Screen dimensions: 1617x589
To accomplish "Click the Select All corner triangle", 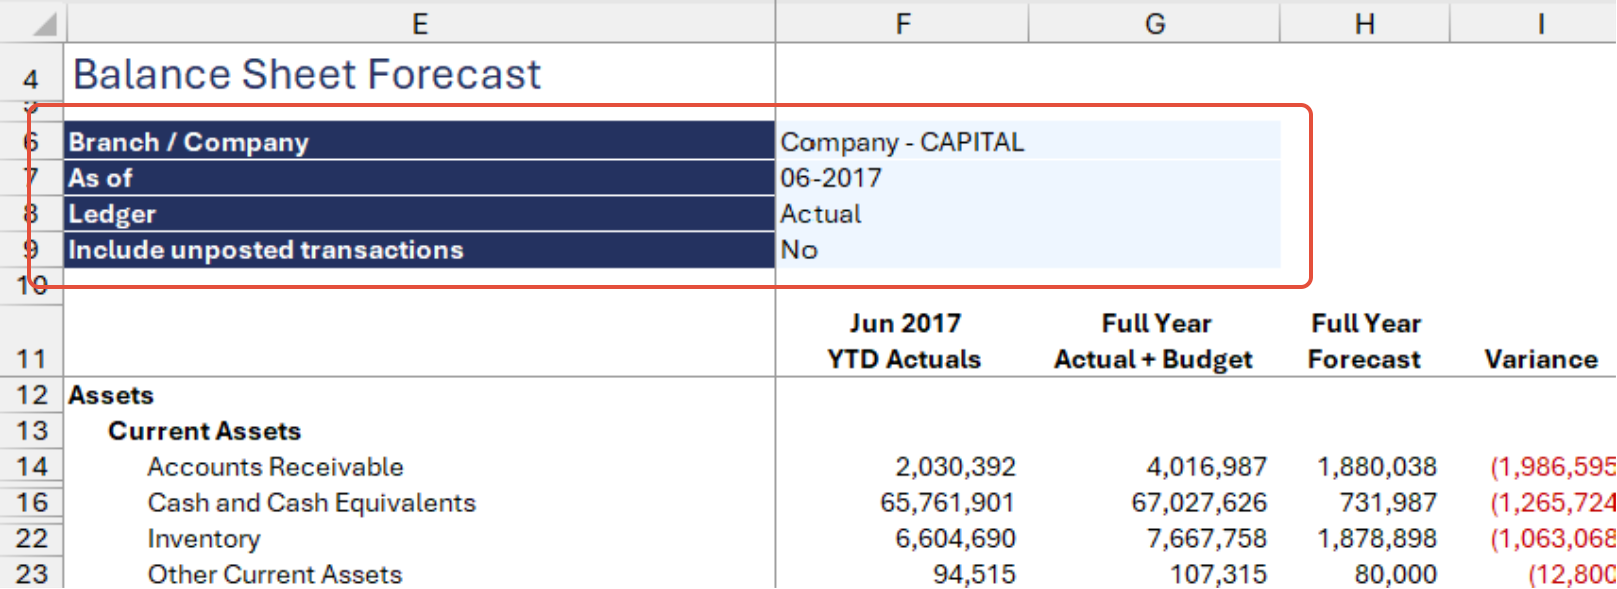I will (44, 23).
